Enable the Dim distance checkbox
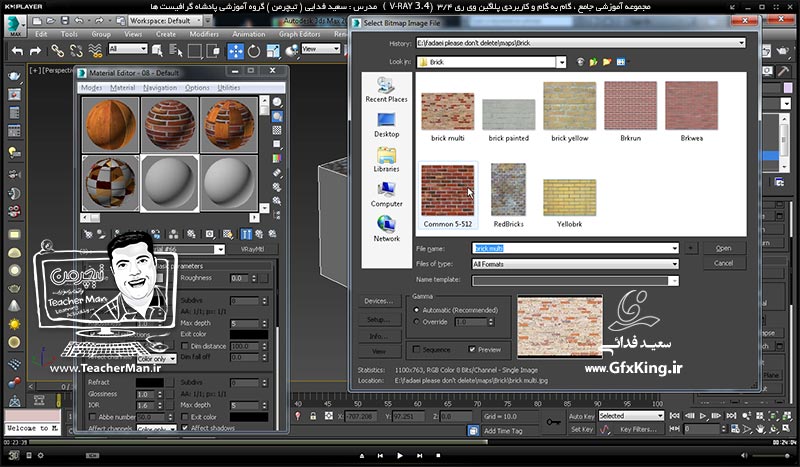800x467 pixels. pyautogui.click(x=185, y=346)
